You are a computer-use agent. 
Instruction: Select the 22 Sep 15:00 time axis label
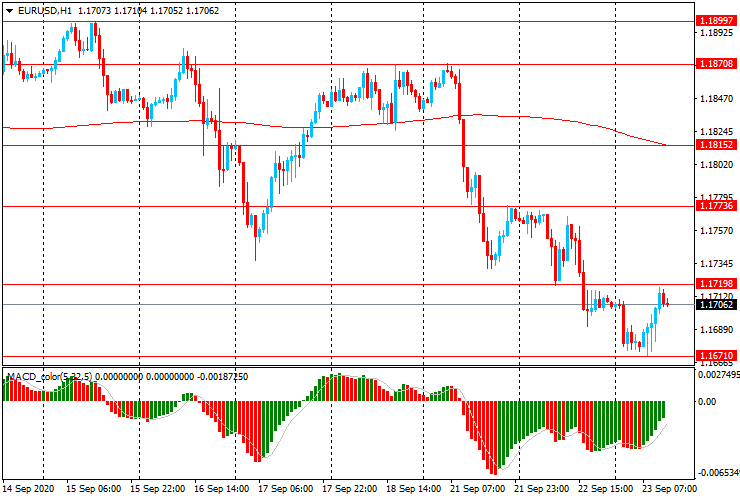[606, 489]
